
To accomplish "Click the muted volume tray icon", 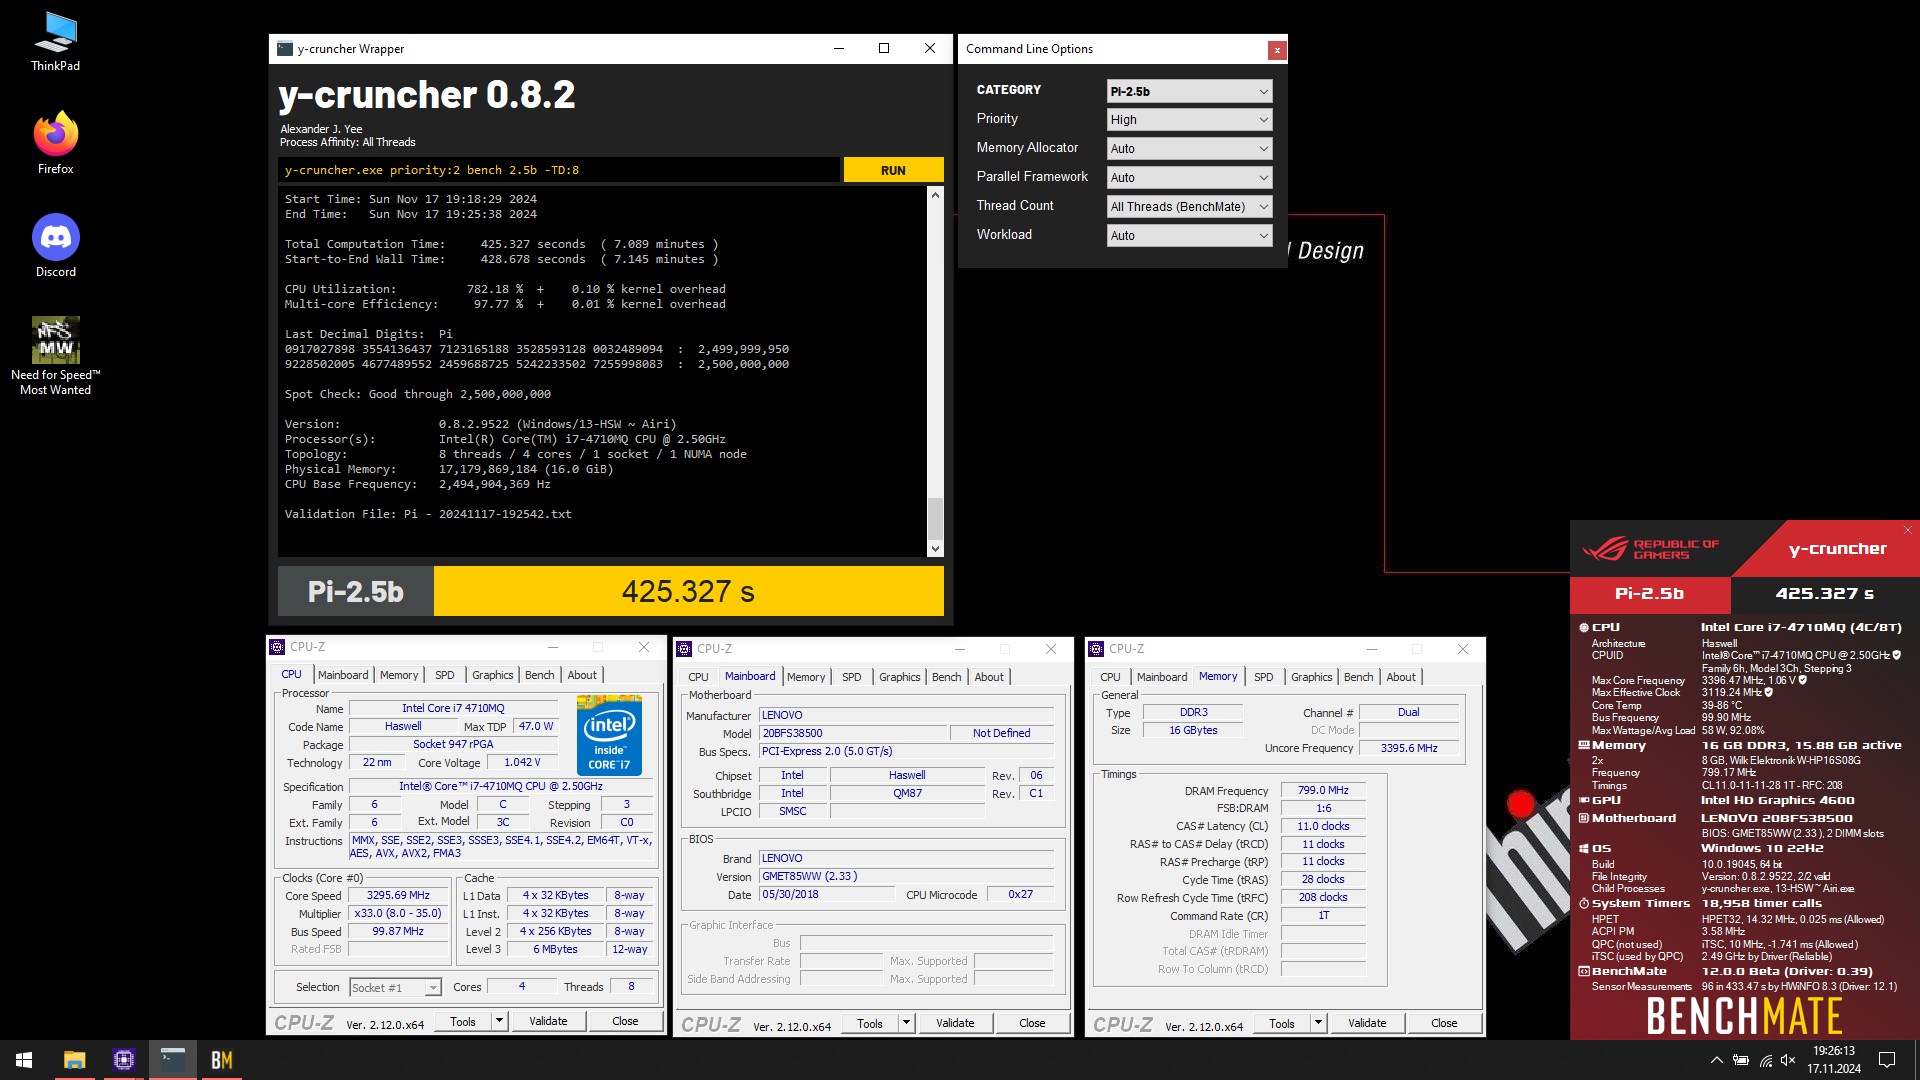I will click(1789, 1060).
